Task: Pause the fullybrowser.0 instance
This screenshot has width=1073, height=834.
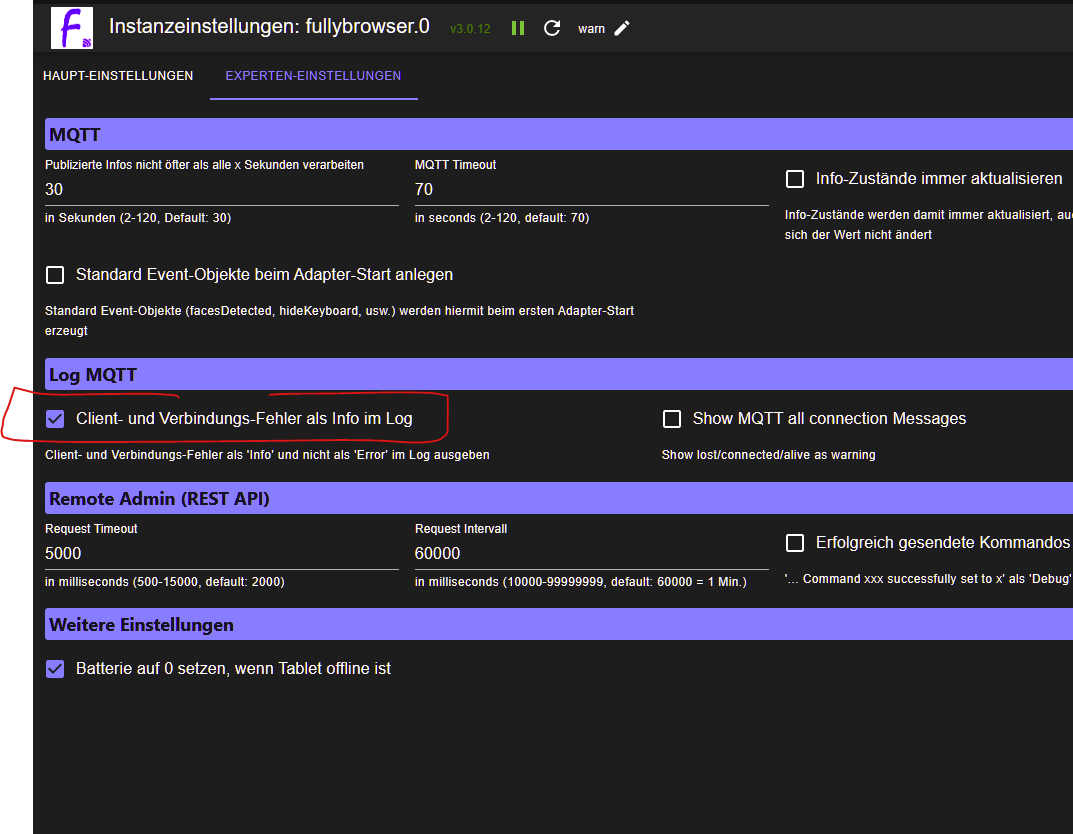Action: click(518, 28)
